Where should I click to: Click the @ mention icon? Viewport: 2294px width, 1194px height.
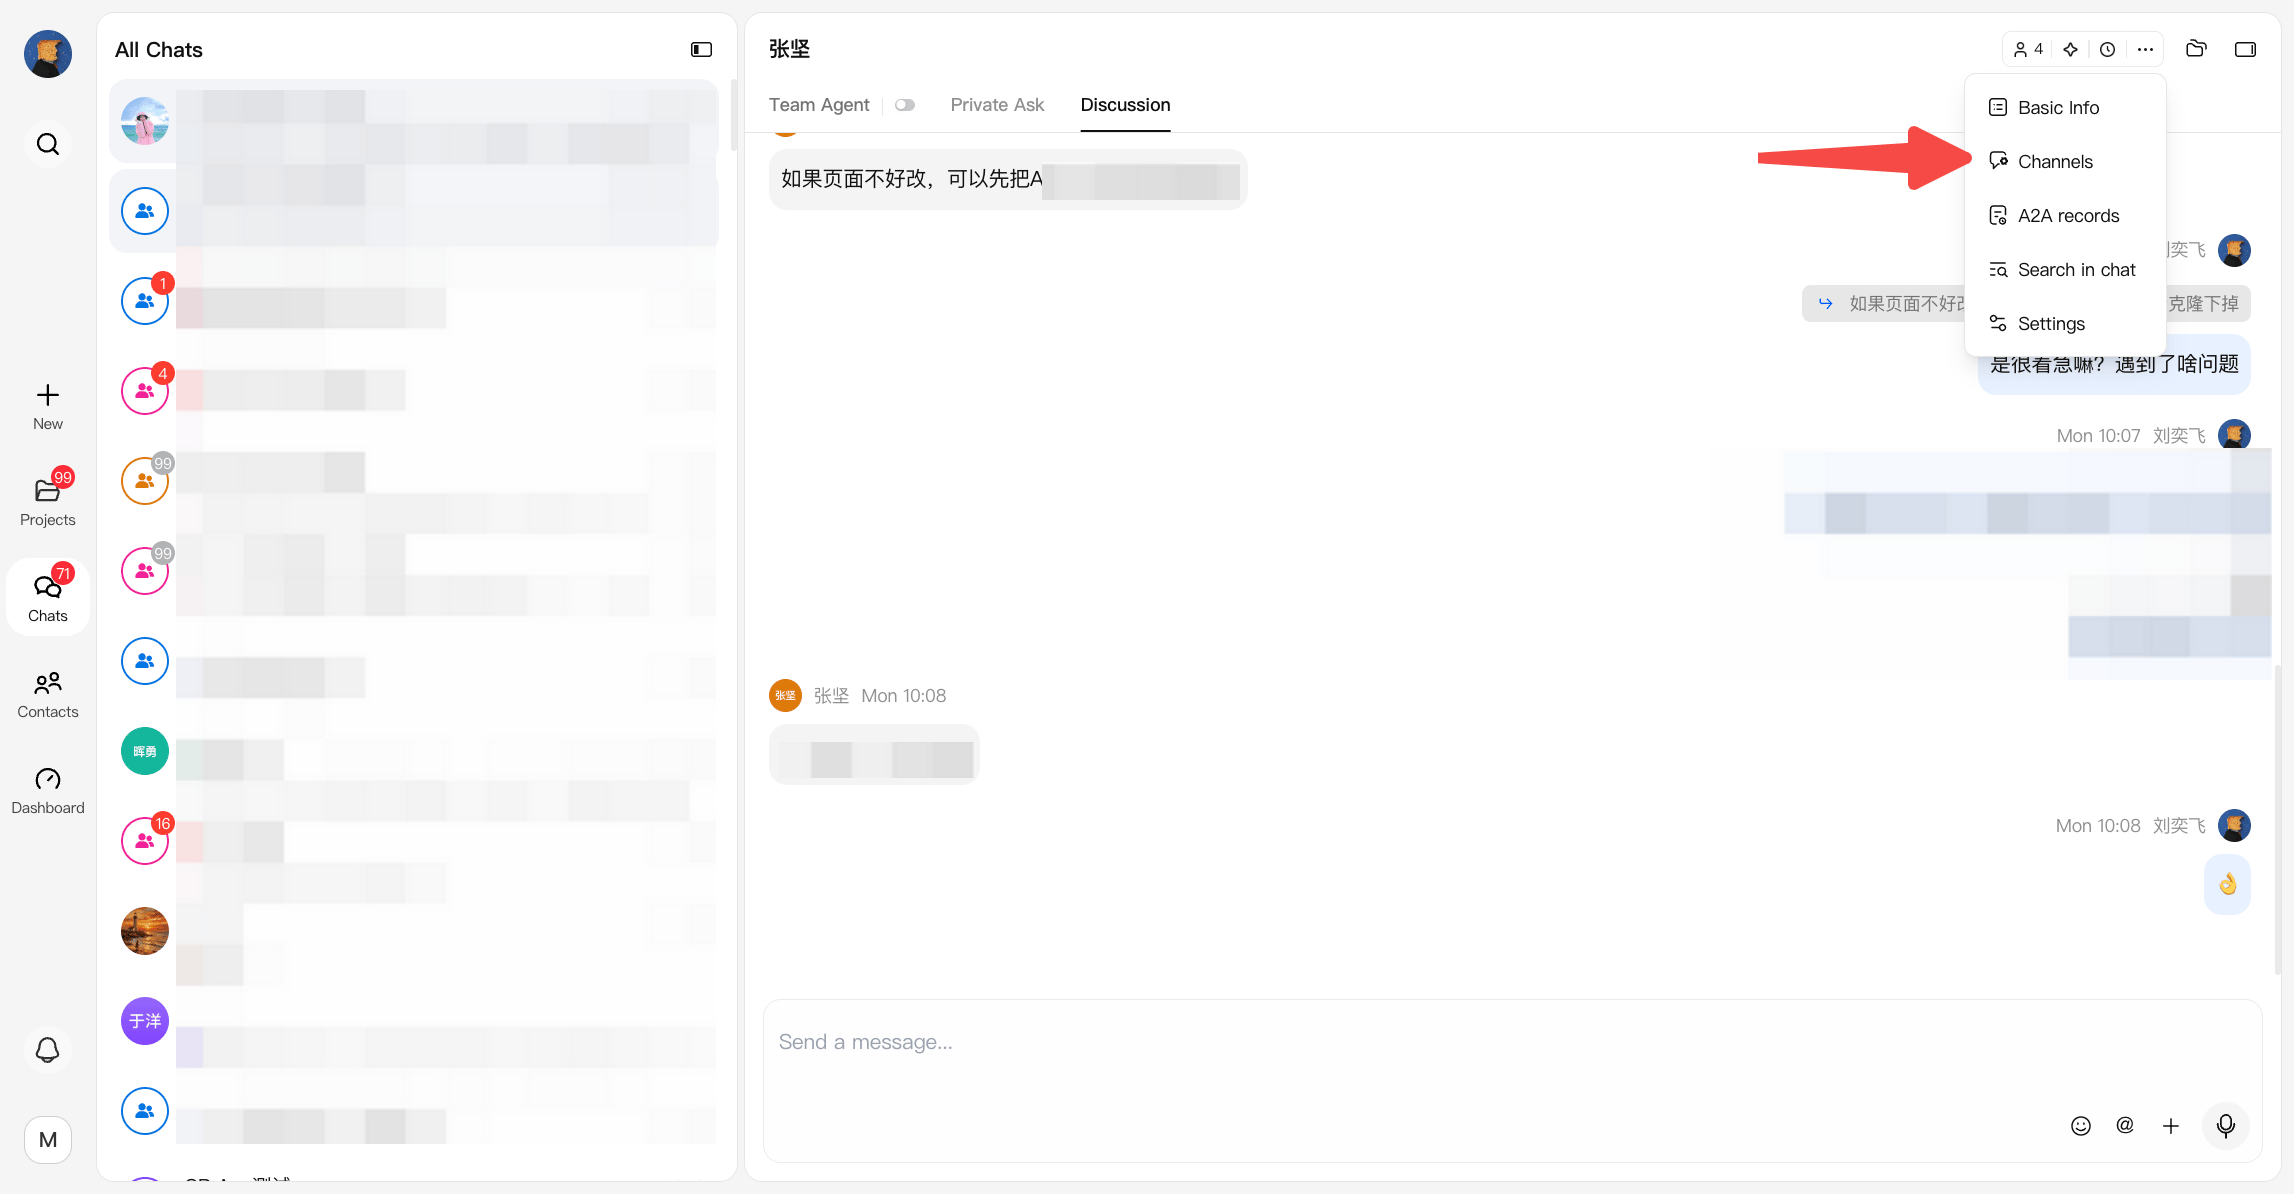tap(2125, 1126)
